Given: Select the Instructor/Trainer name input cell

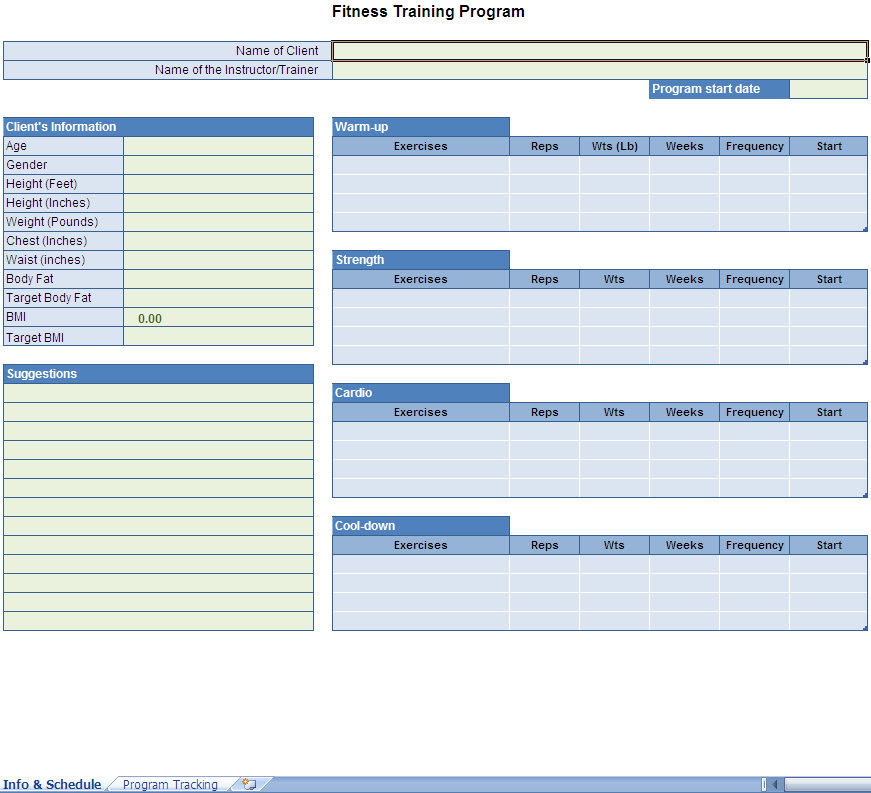Looking at the screenshot, I should click(600, 70).
